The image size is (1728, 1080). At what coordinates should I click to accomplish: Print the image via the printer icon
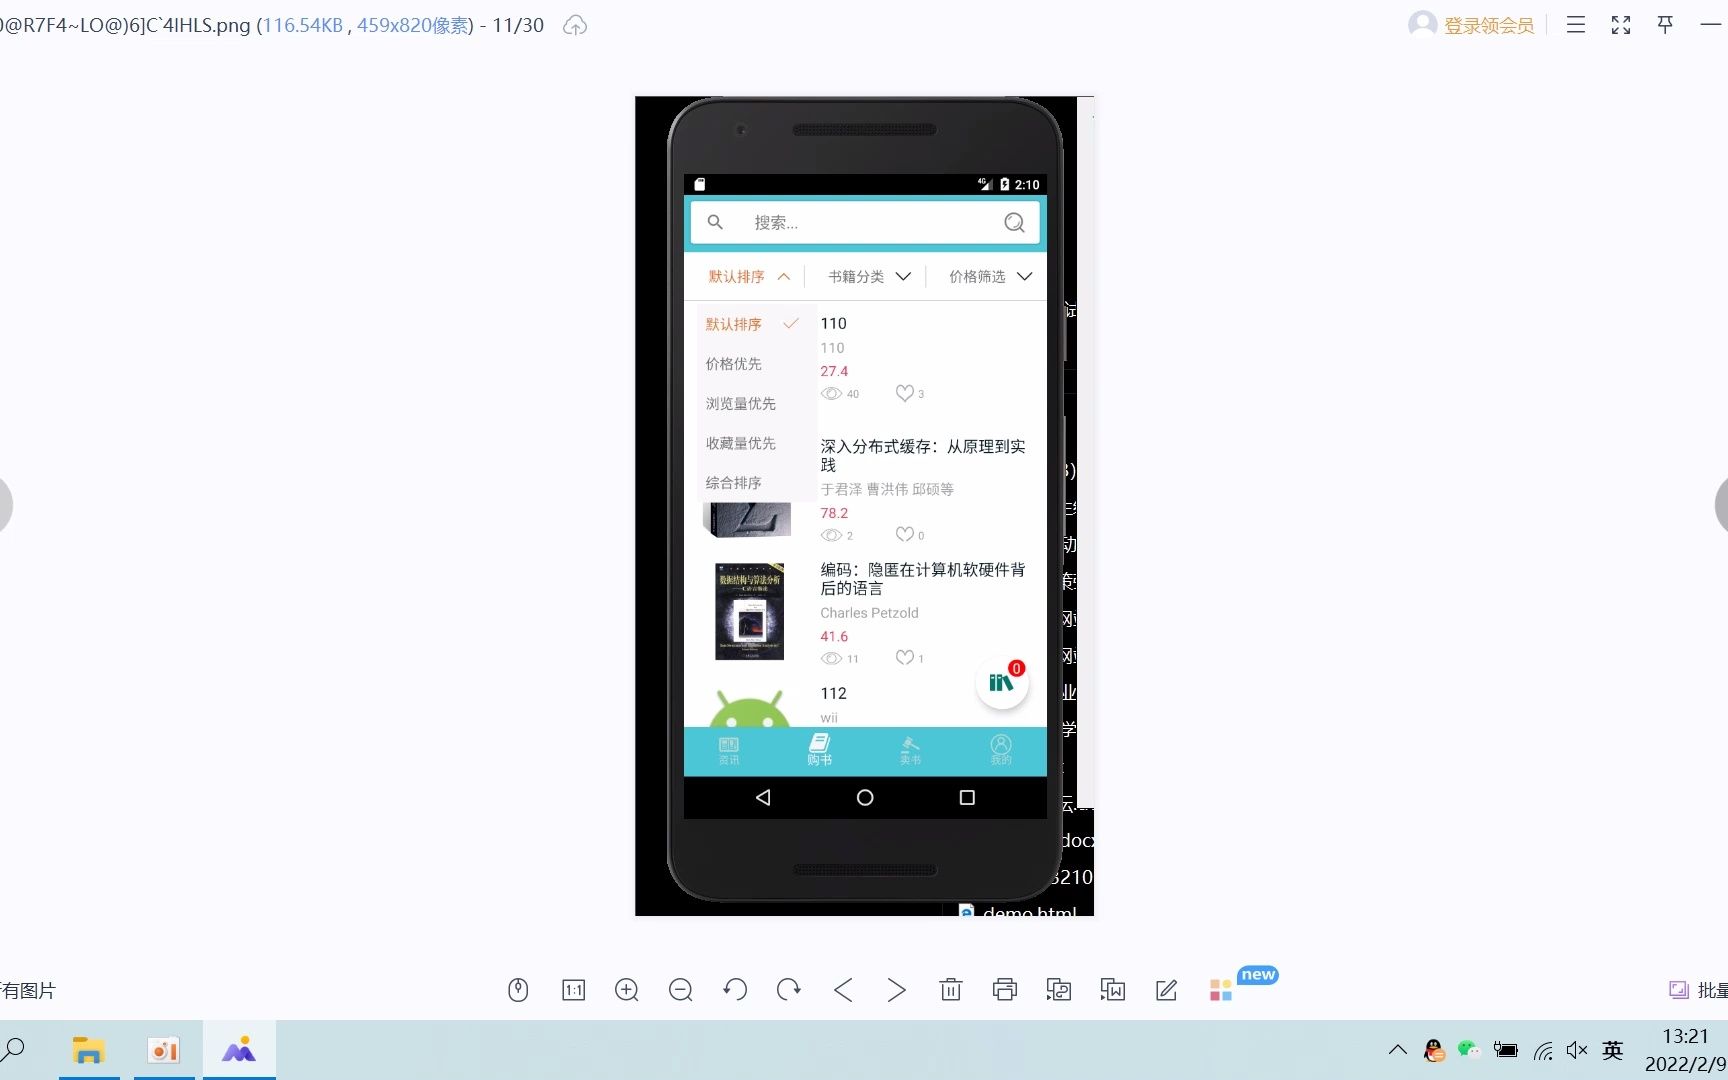coord(1004,989)
